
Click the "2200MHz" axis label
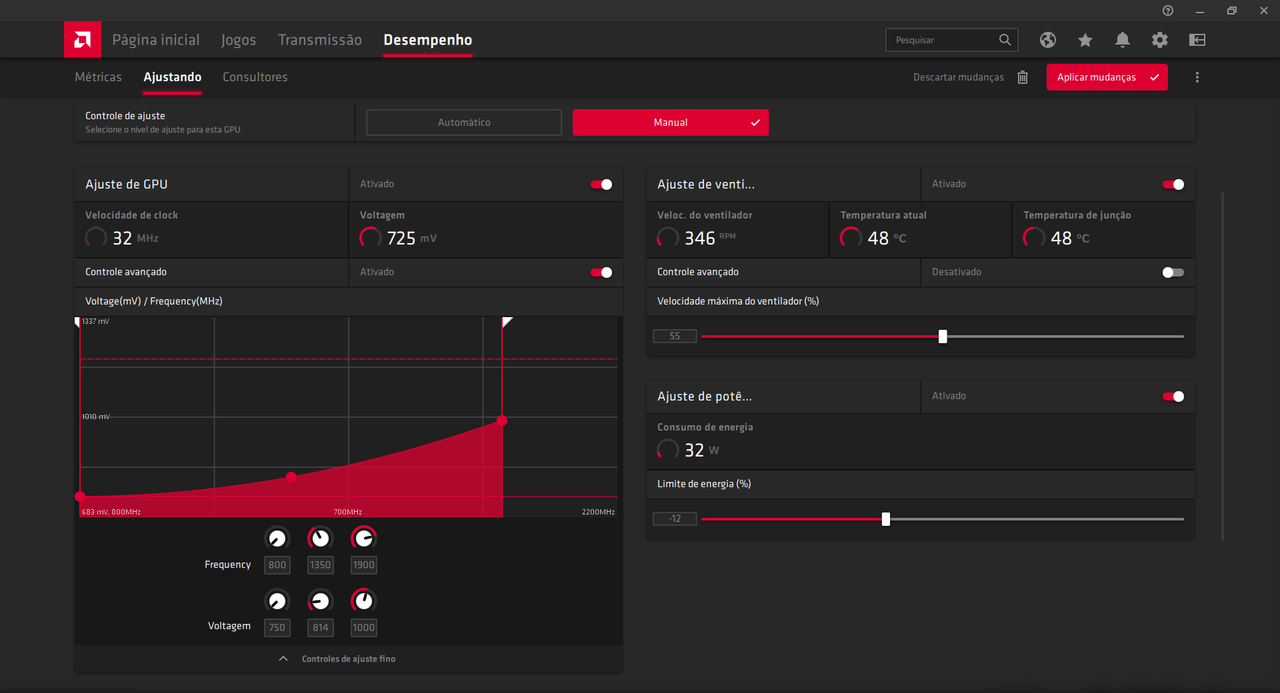click(x=598, y=512)
